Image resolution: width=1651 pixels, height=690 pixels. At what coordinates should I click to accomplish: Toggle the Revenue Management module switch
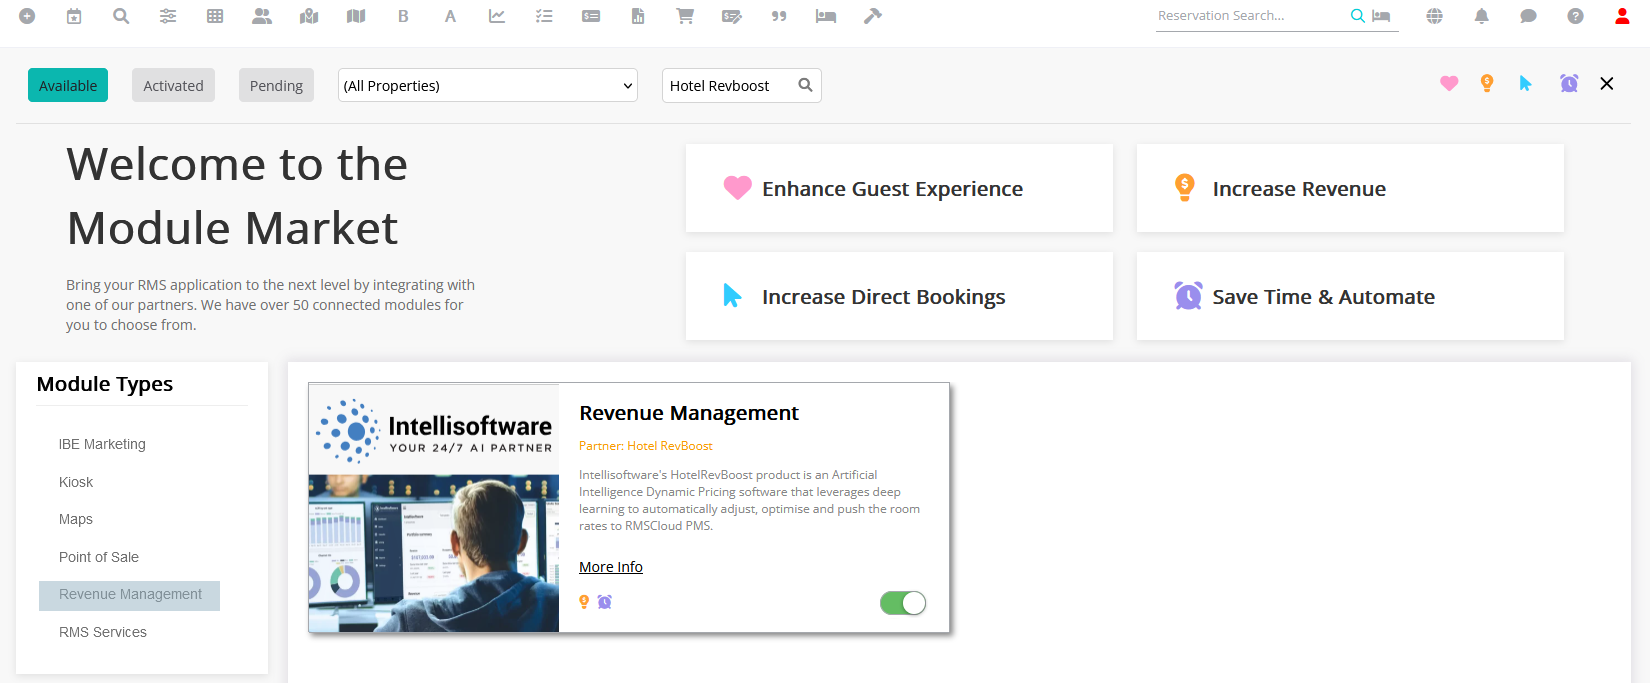(903, 603)
